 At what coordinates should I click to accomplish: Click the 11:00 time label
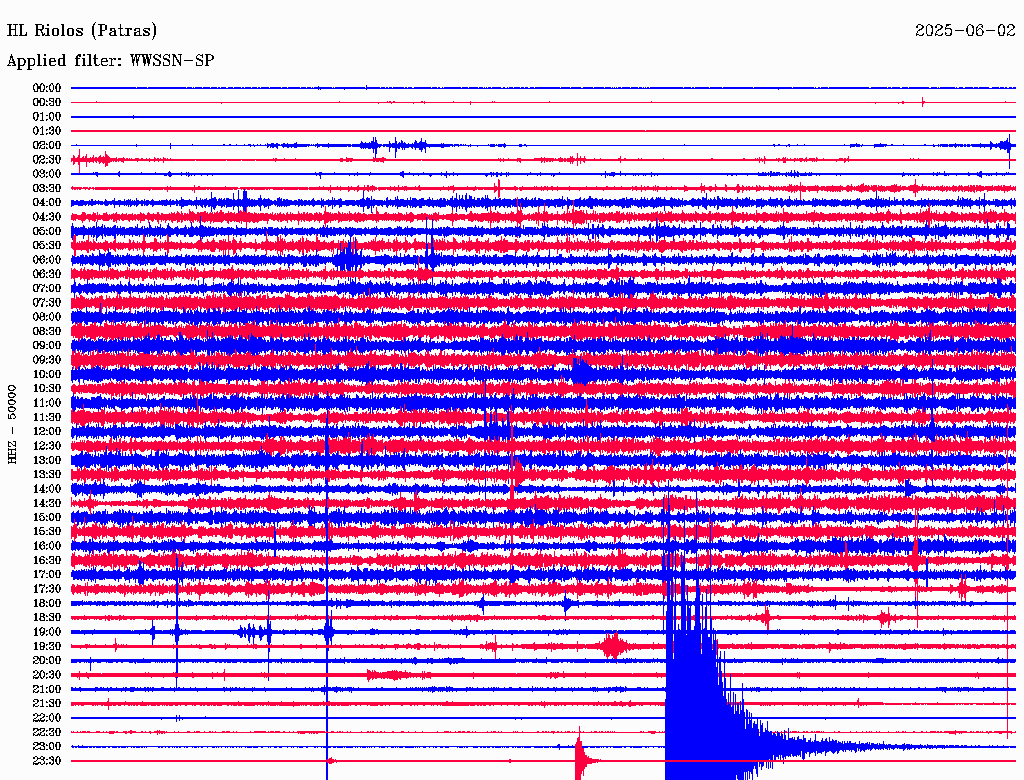tap(47, 402)
